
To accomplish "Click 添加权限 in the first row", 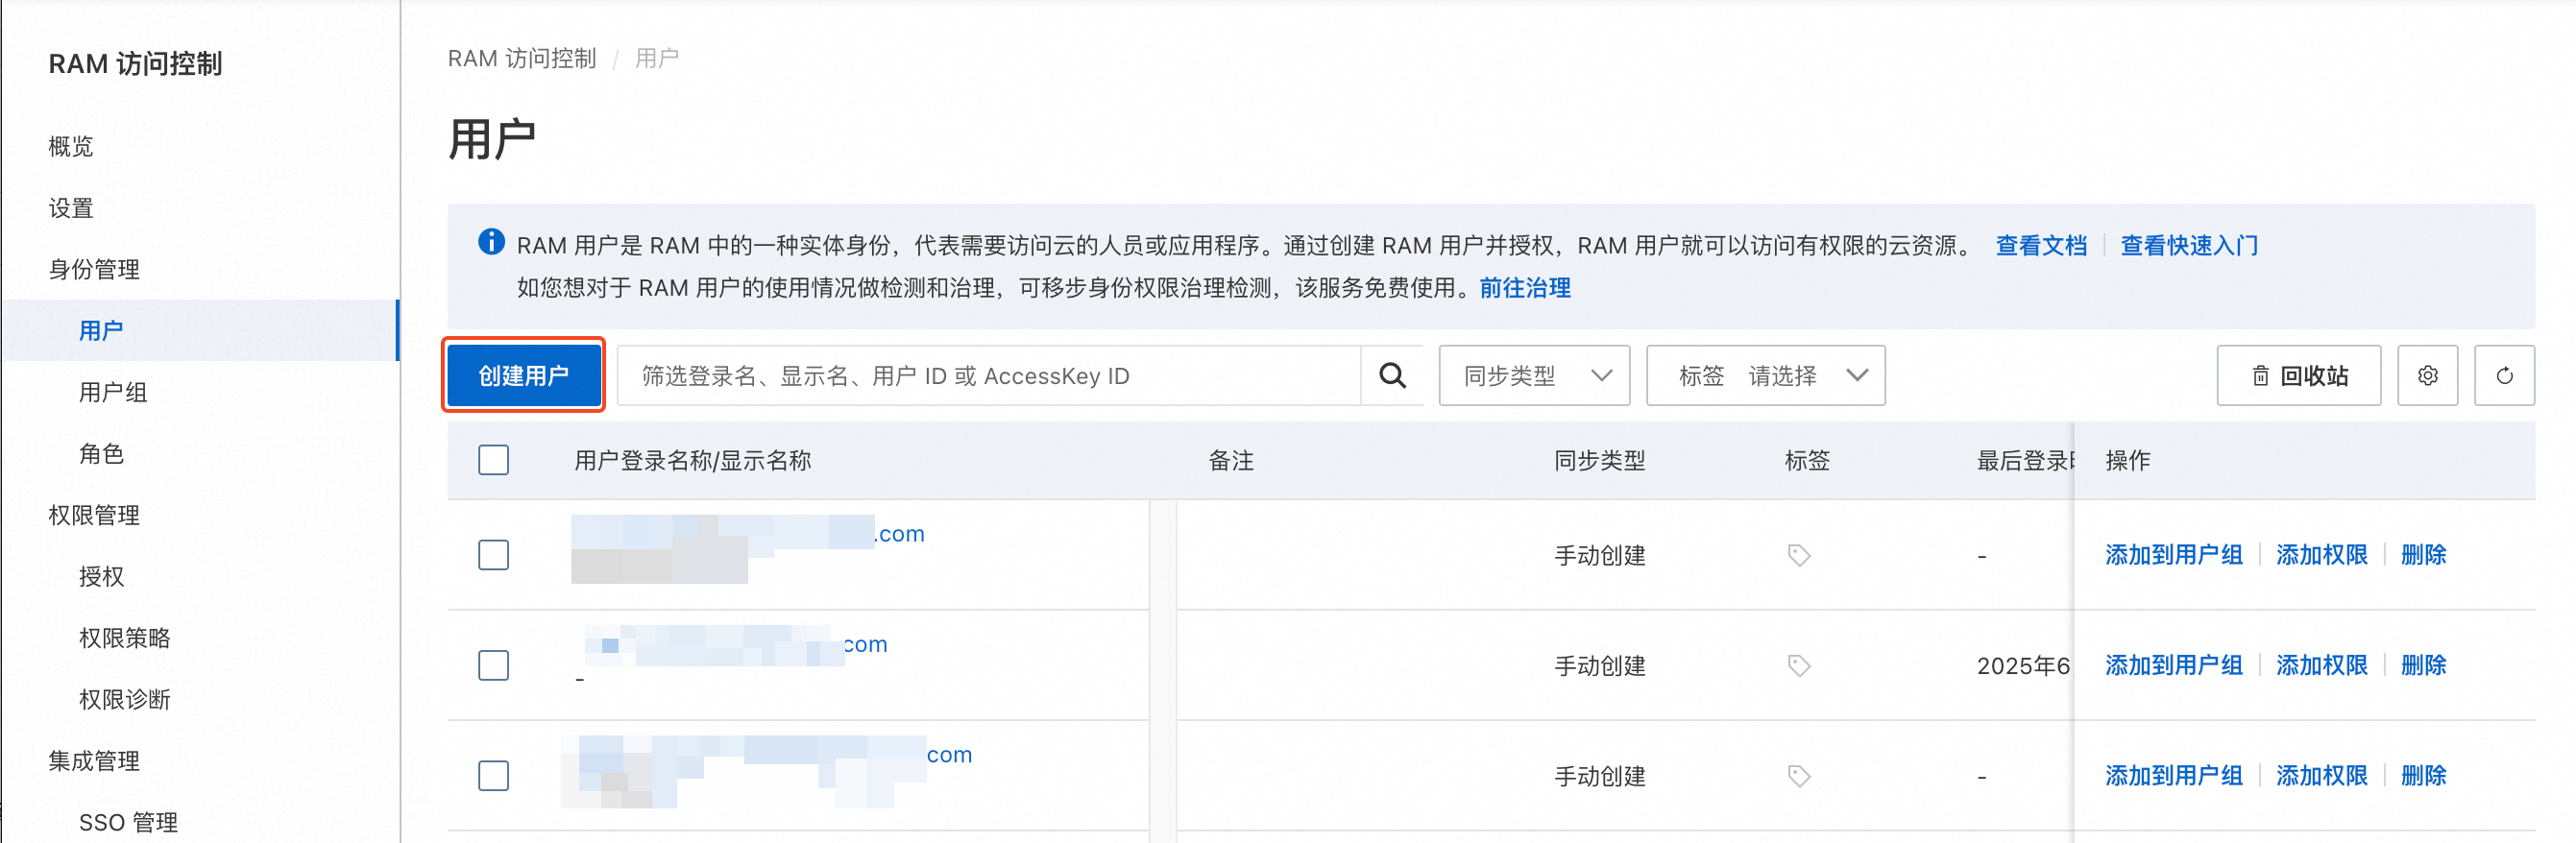I will pyautogui.click(x=2321, y=555).
